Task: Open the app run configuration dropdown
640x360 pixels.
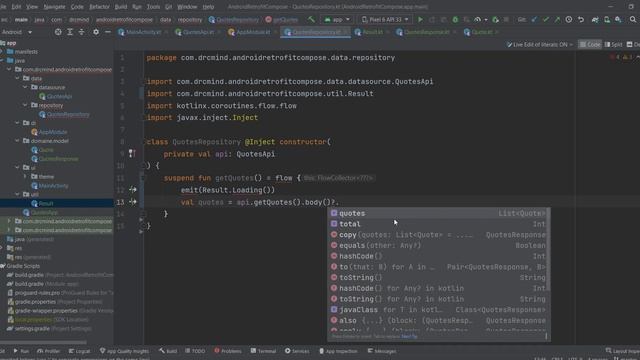Action: point(337,20)
